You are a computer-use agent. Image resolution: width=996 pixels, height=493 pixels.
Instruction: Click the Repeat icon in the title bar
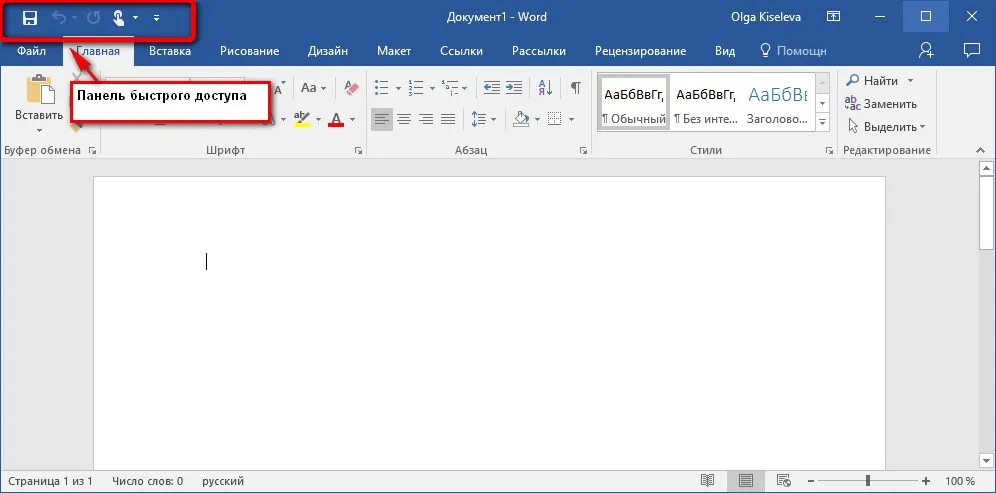click(93, 18)
